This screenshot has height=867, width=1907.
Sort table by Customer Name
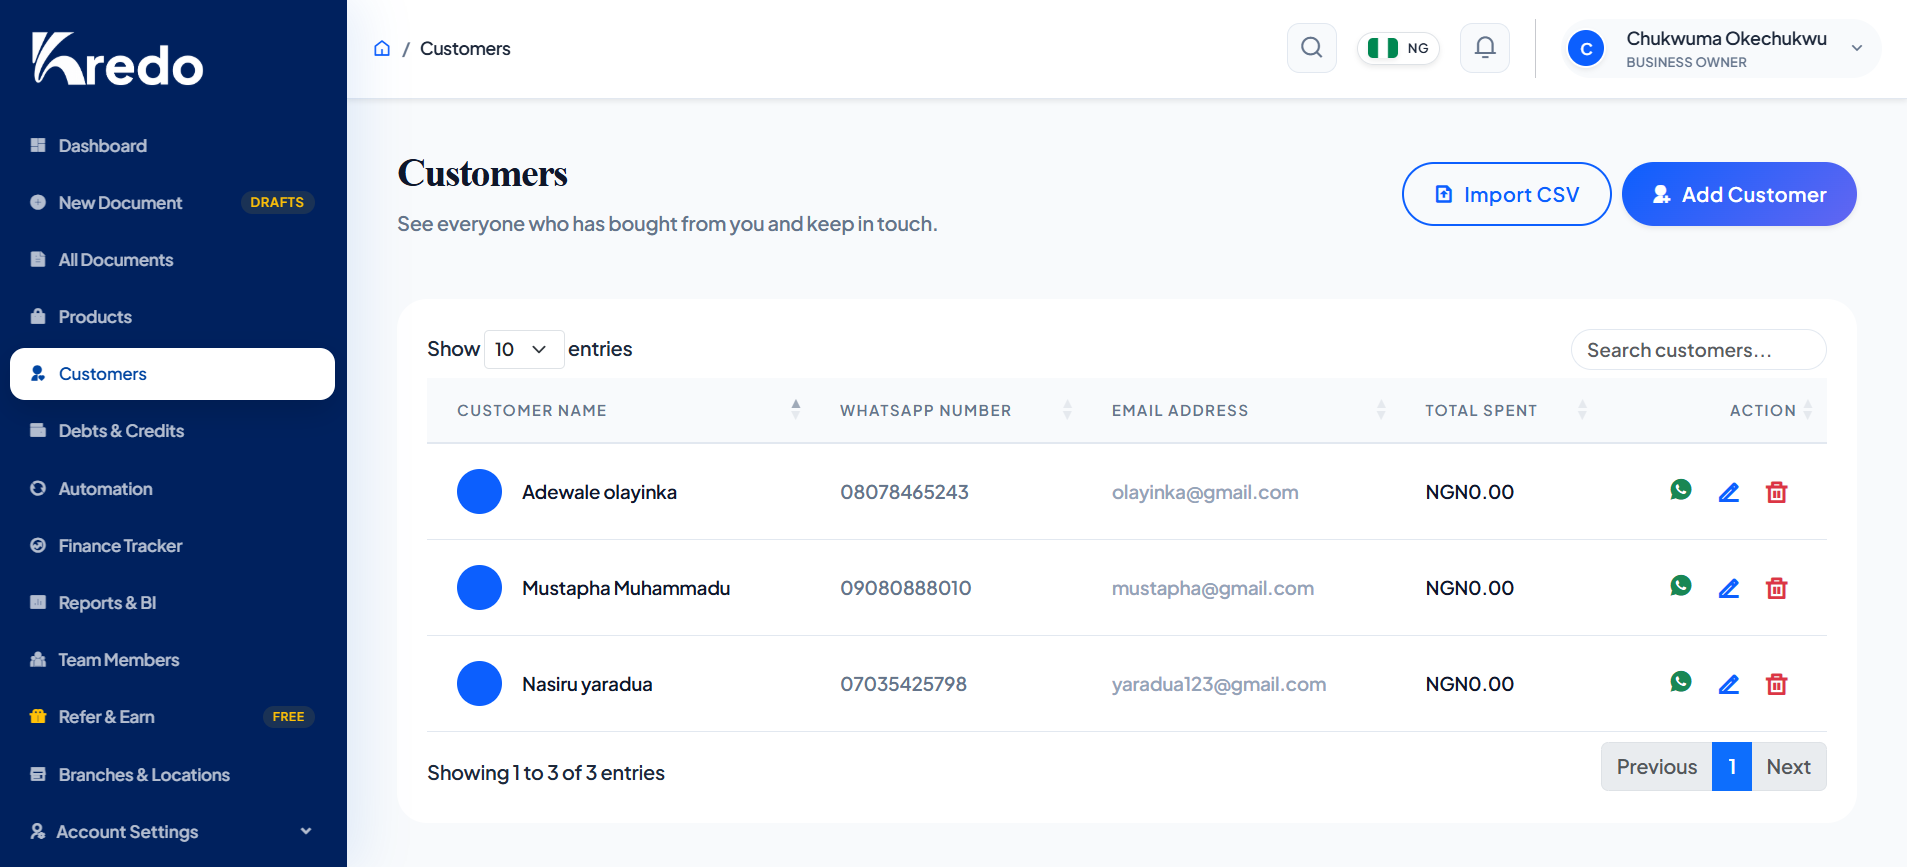coord(618,410)
